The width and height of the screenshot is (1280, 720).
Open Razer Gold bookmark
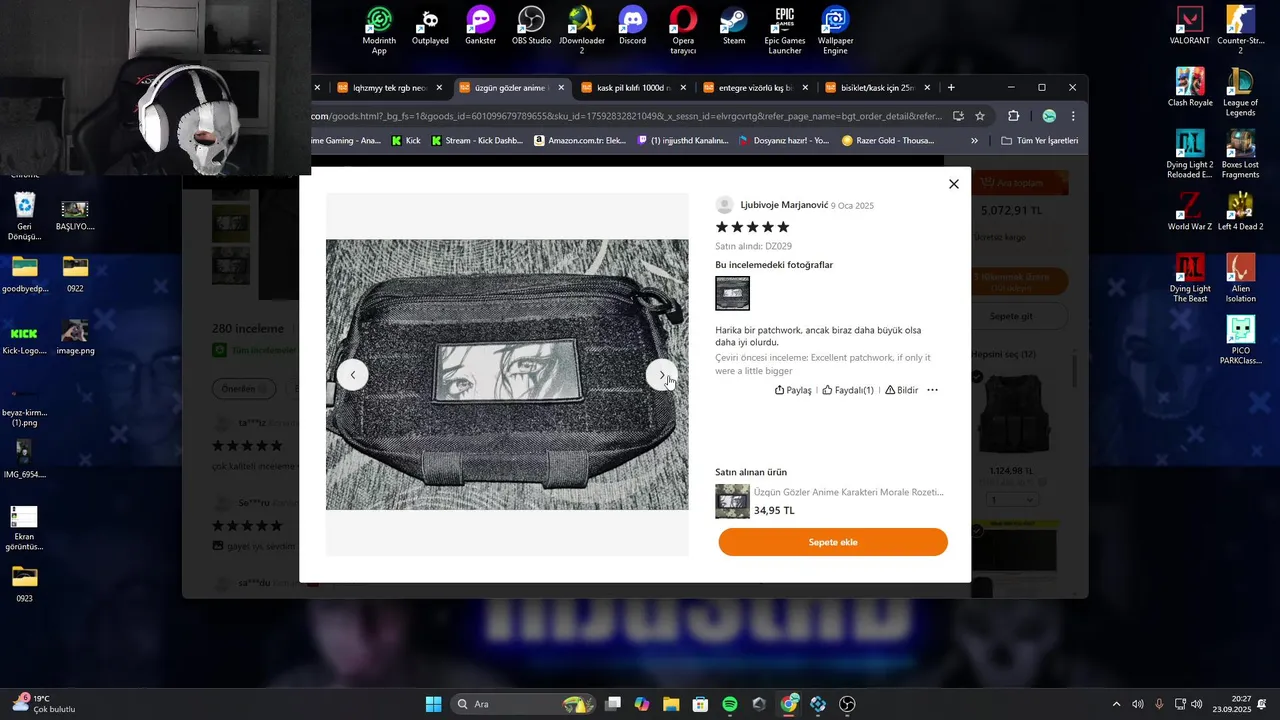click(x=888, y=141)
